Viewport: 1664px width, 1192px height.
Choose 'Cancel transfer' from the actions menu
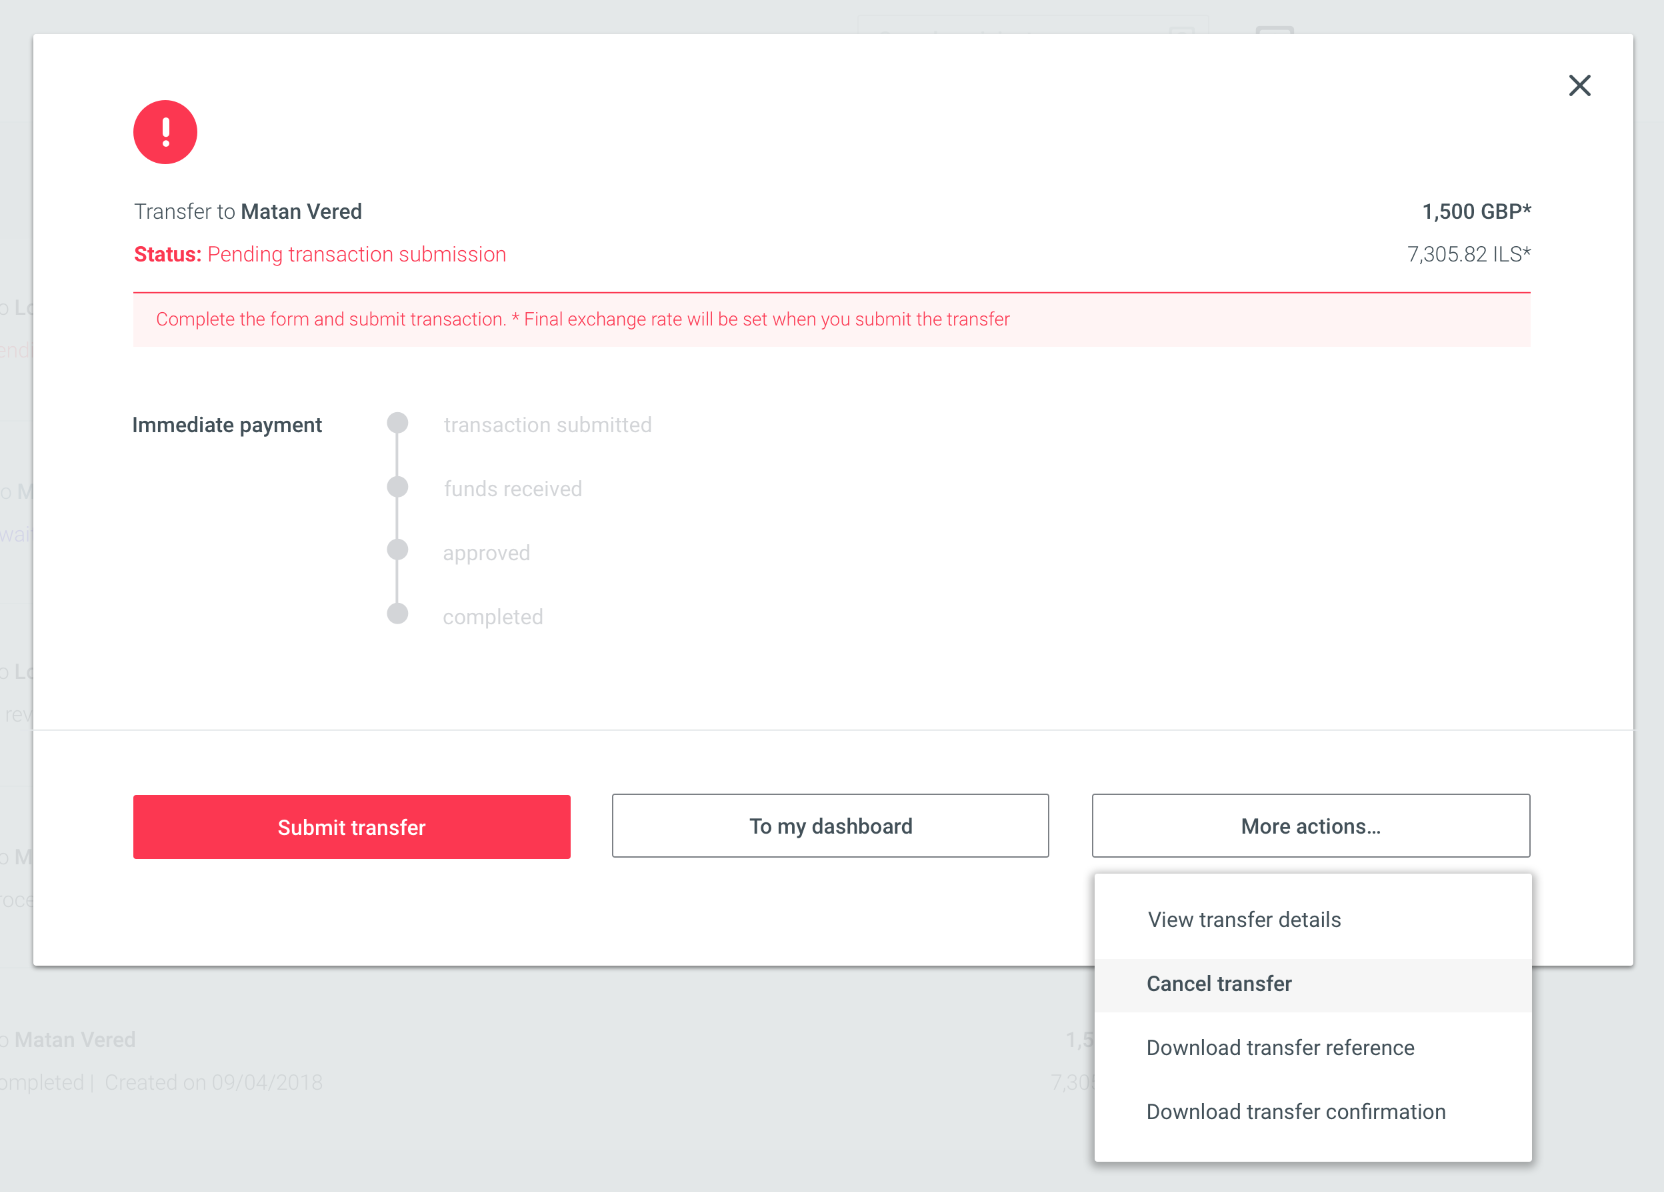(1218, 983)
